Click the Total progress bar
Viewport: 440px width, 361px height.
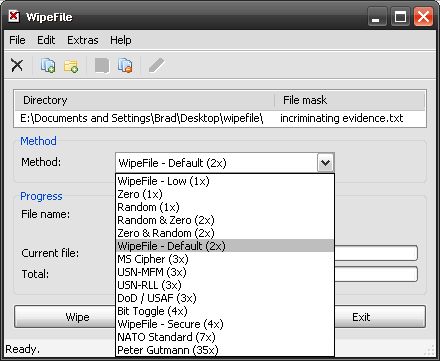click(376, 274)
